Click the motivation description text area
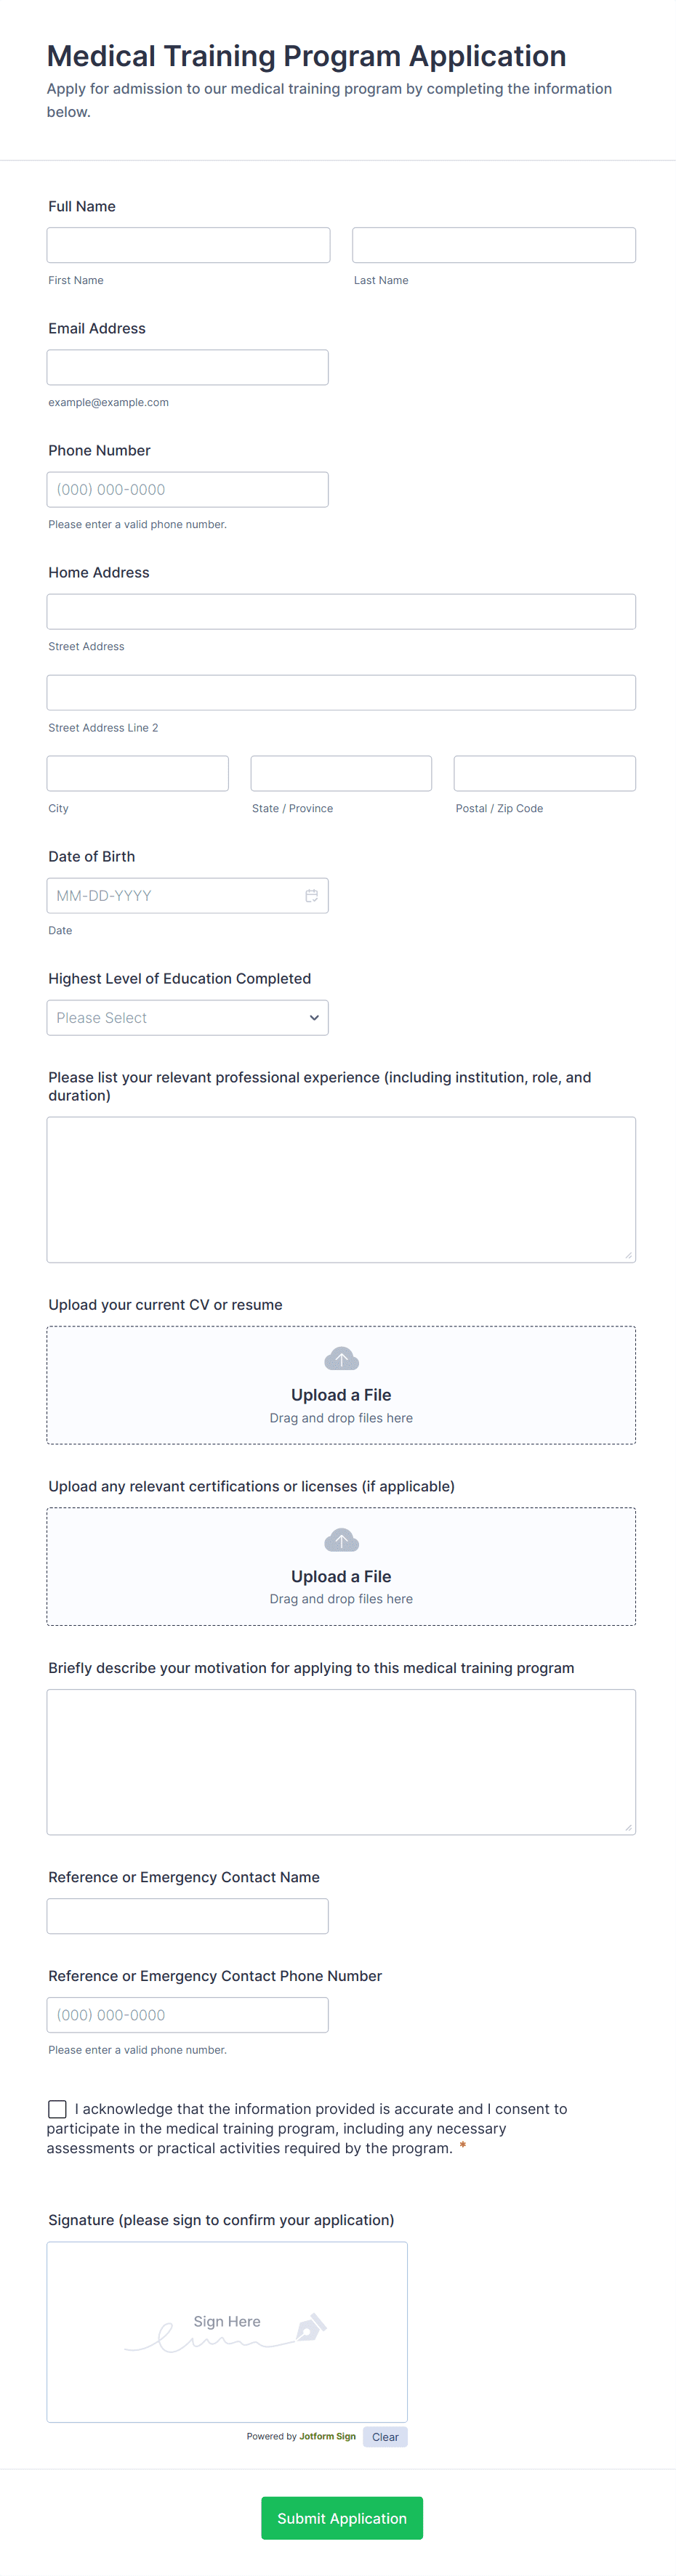 pyautogui.click(x=341, y=1761)
